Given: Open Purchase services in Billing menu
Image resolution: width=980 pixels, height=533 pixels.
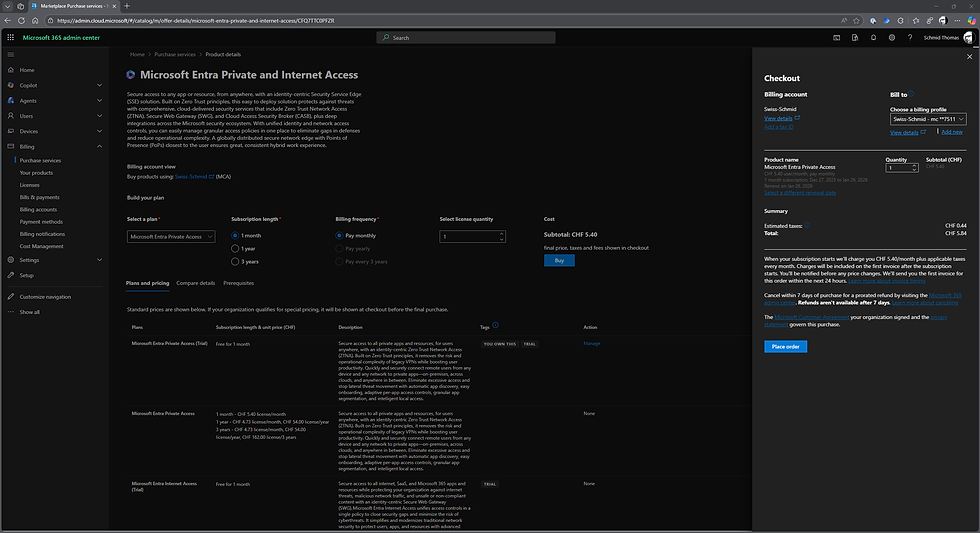Looking at the screenshot, I should [x=40, y=161].
